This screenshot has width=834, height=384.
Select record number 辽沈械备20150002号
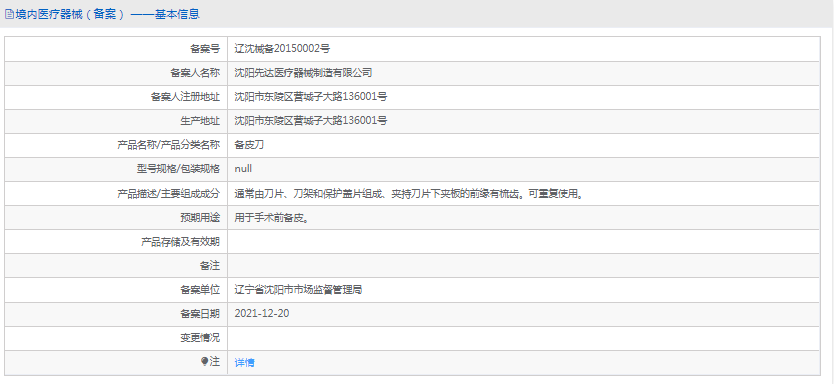282,48
